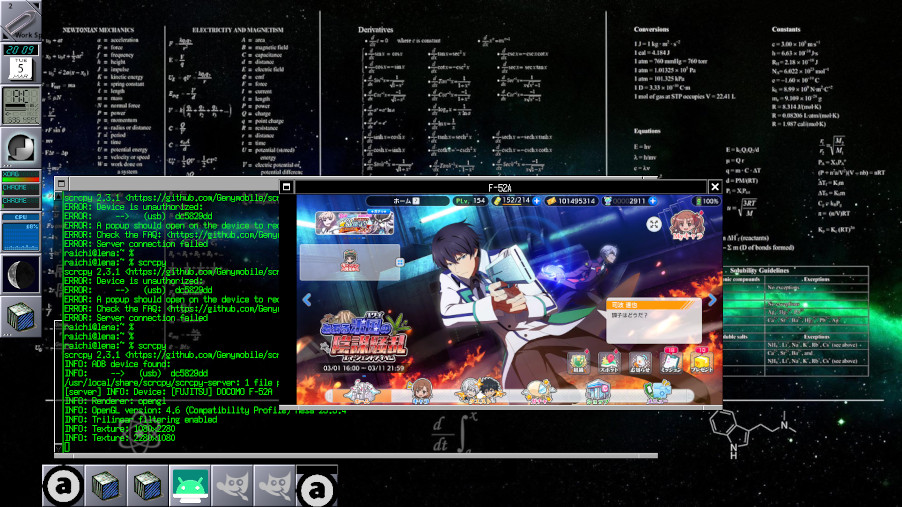This screenshot has width=902, height=507.
Task: Open the 組織 guild icon in game
Action: [578, 363]
